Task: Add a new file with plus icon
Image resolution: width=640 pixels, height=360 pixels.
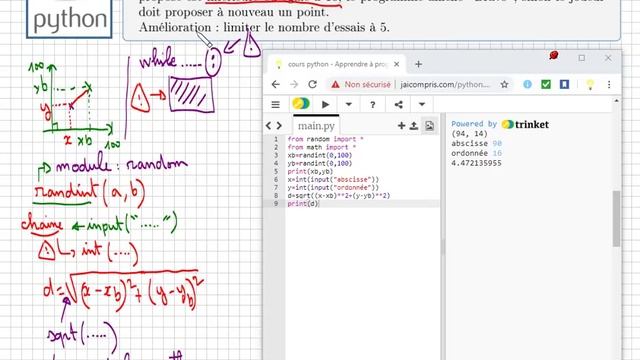Action: click(401, 126)
